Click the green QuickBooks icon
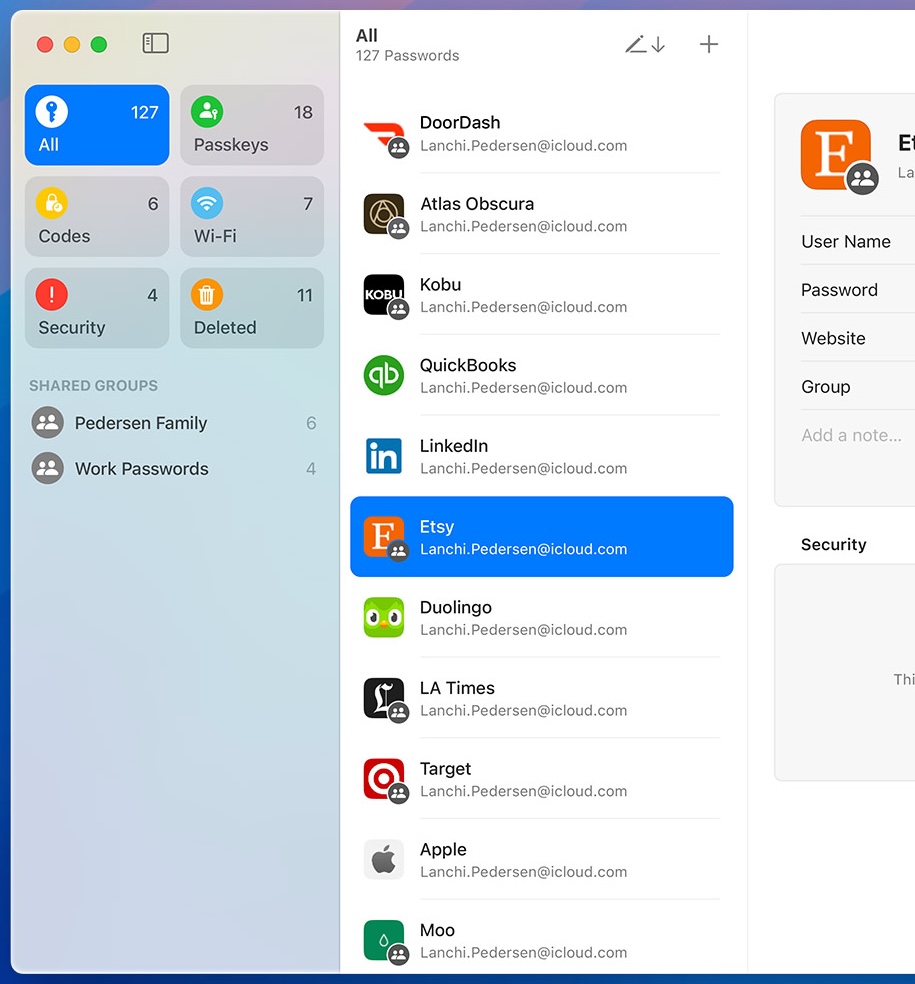Screen dimensions: 915x984 (384, 375)
